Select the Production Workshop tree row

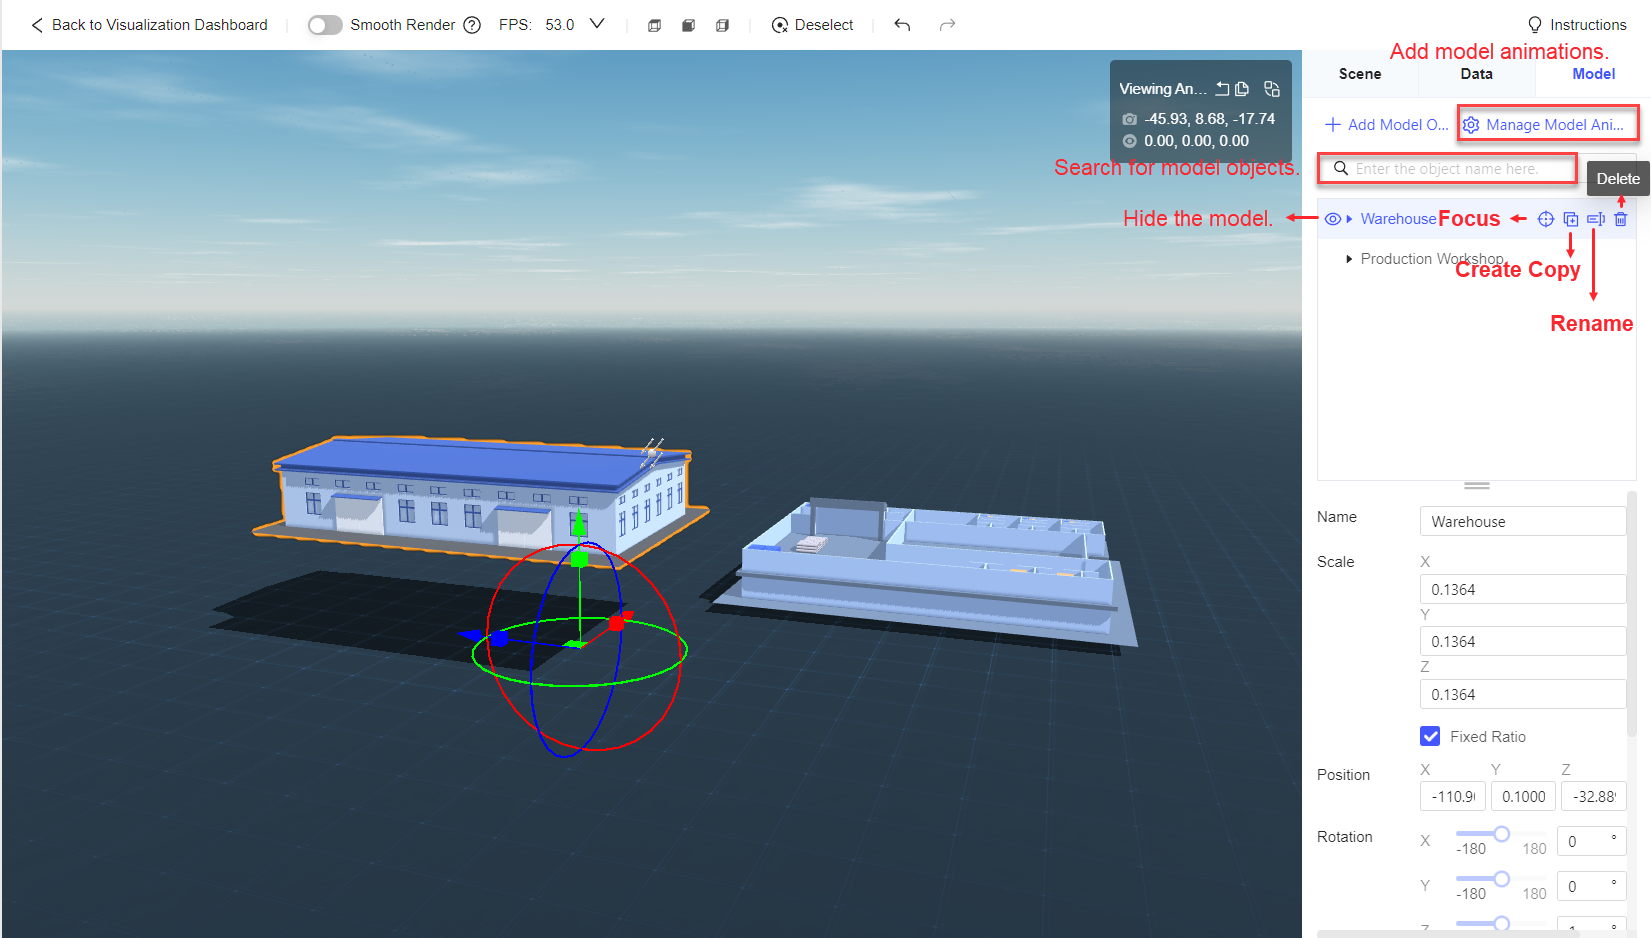tap(1477, 259)
